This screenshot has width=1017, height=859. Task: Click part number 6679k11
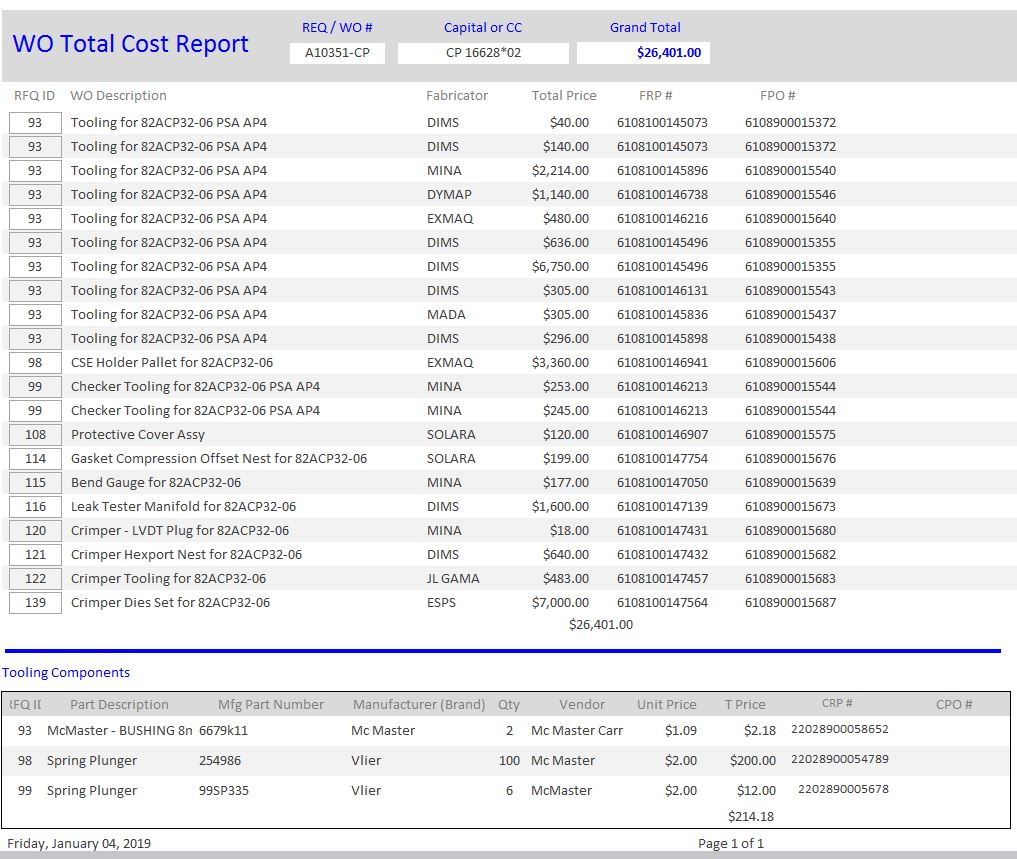223,731
